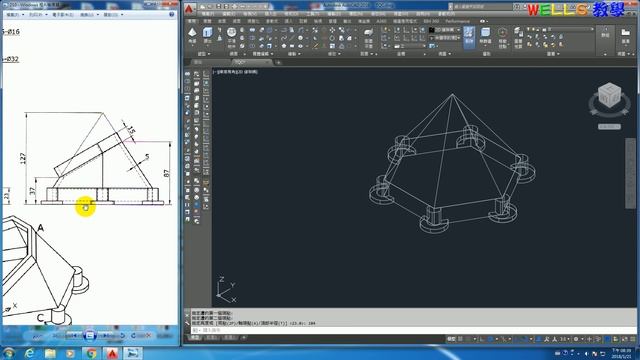Open the 工具(T) menu in AutoCAD
The height and width of the screenshot is (360, 640).
click(x=312, y=14)
